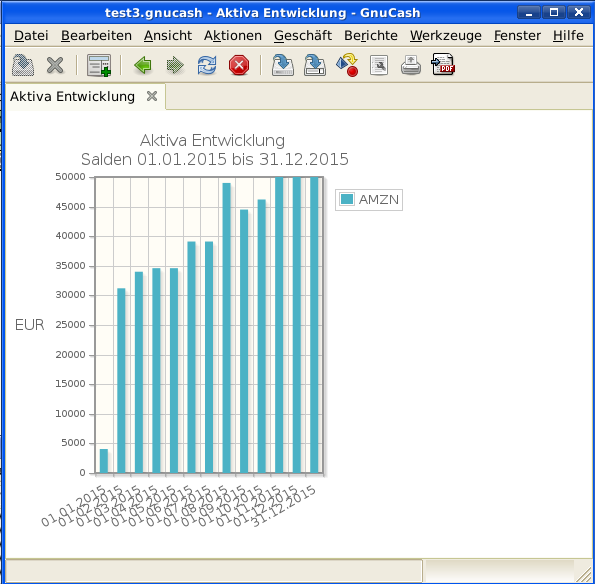Image resolution: width=595 pixels, height=584 pixels.
Task: Go back with the green left arrow
Action: tap(143, 65)
